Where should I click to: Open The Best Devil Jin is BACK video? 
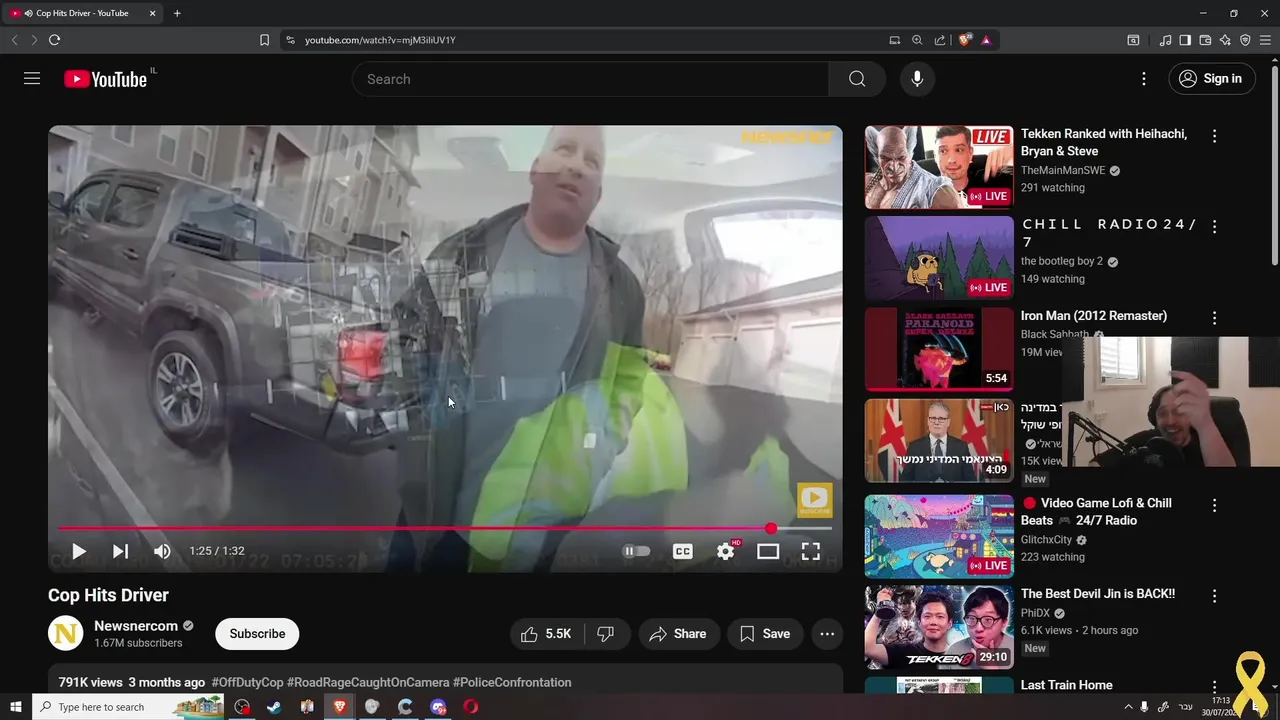[939, 627]
